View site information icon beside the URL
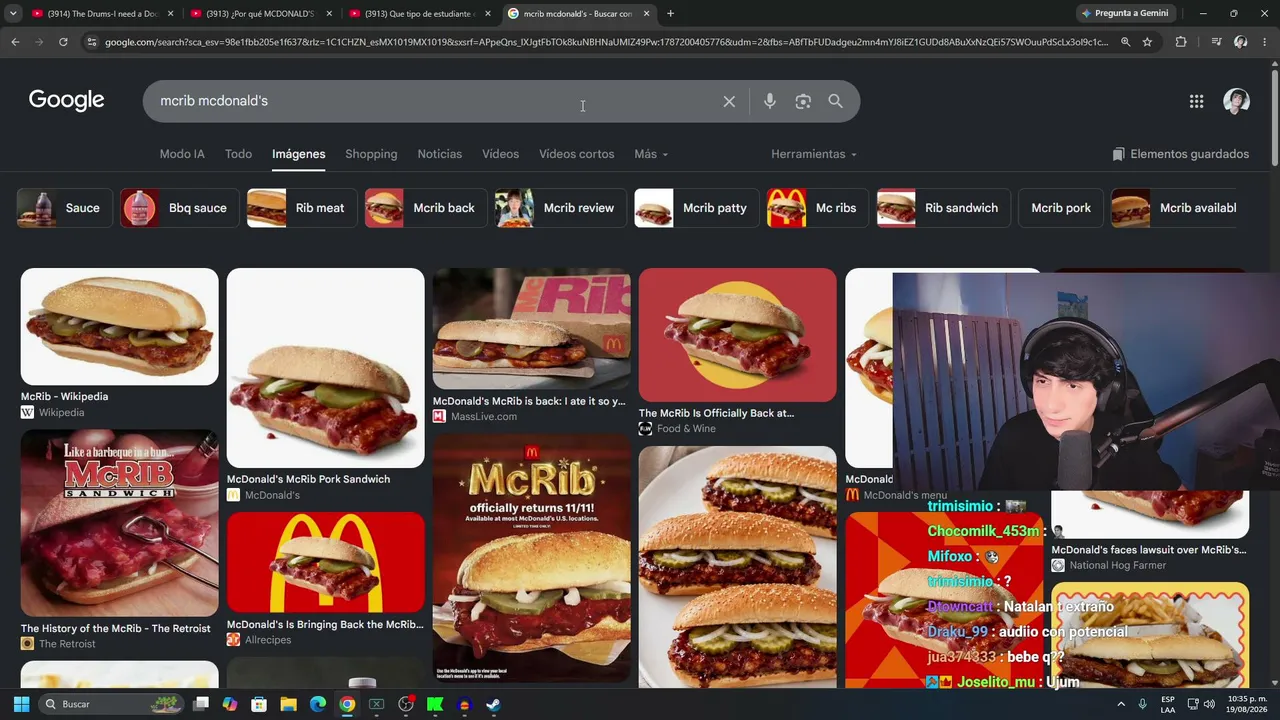Image resolution: width=1280 pixels, height=720 pixels. coord(92,42)
